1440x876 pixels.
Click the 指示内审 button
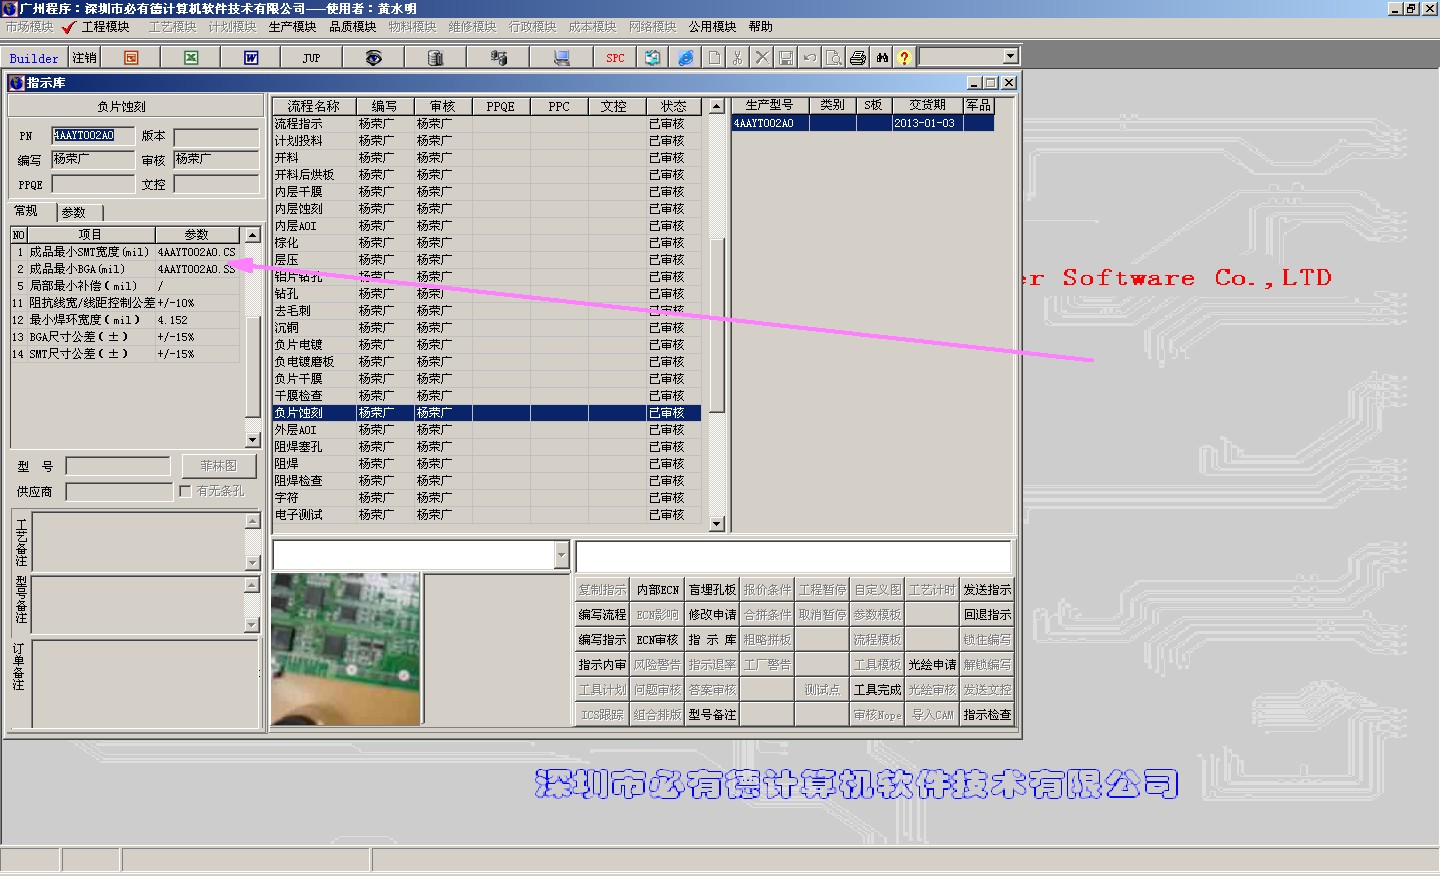tap(602, 665)
